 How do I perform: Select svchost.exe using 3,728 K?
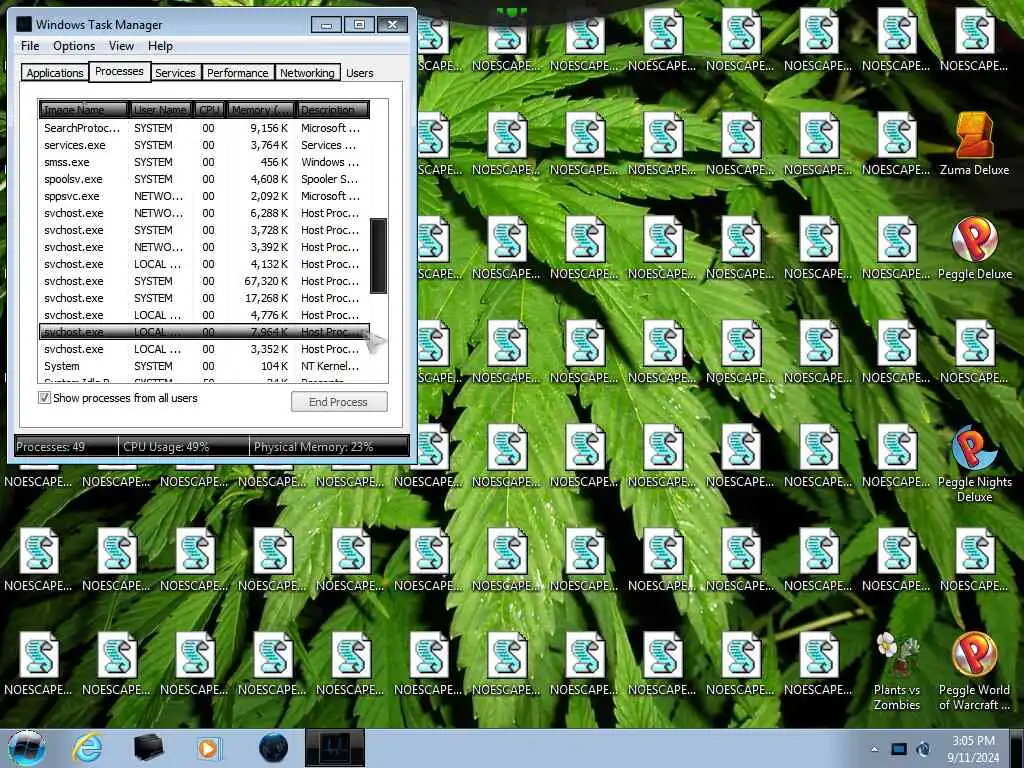tap(204, 230)
